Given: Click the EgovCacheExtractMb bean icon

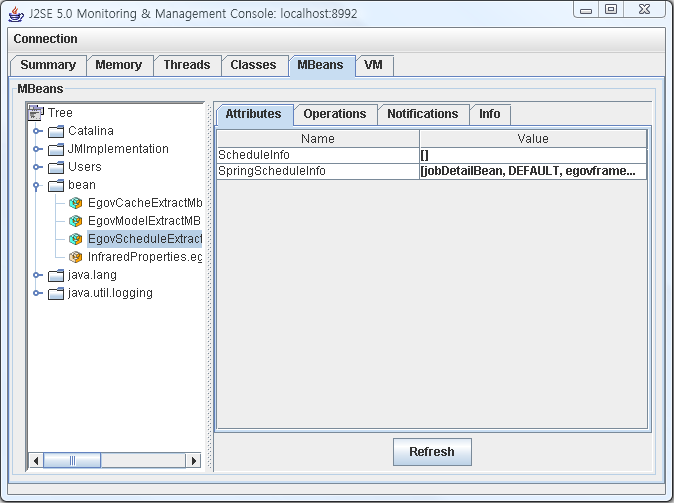Looking at the screenshot, I should coord(76,203).
